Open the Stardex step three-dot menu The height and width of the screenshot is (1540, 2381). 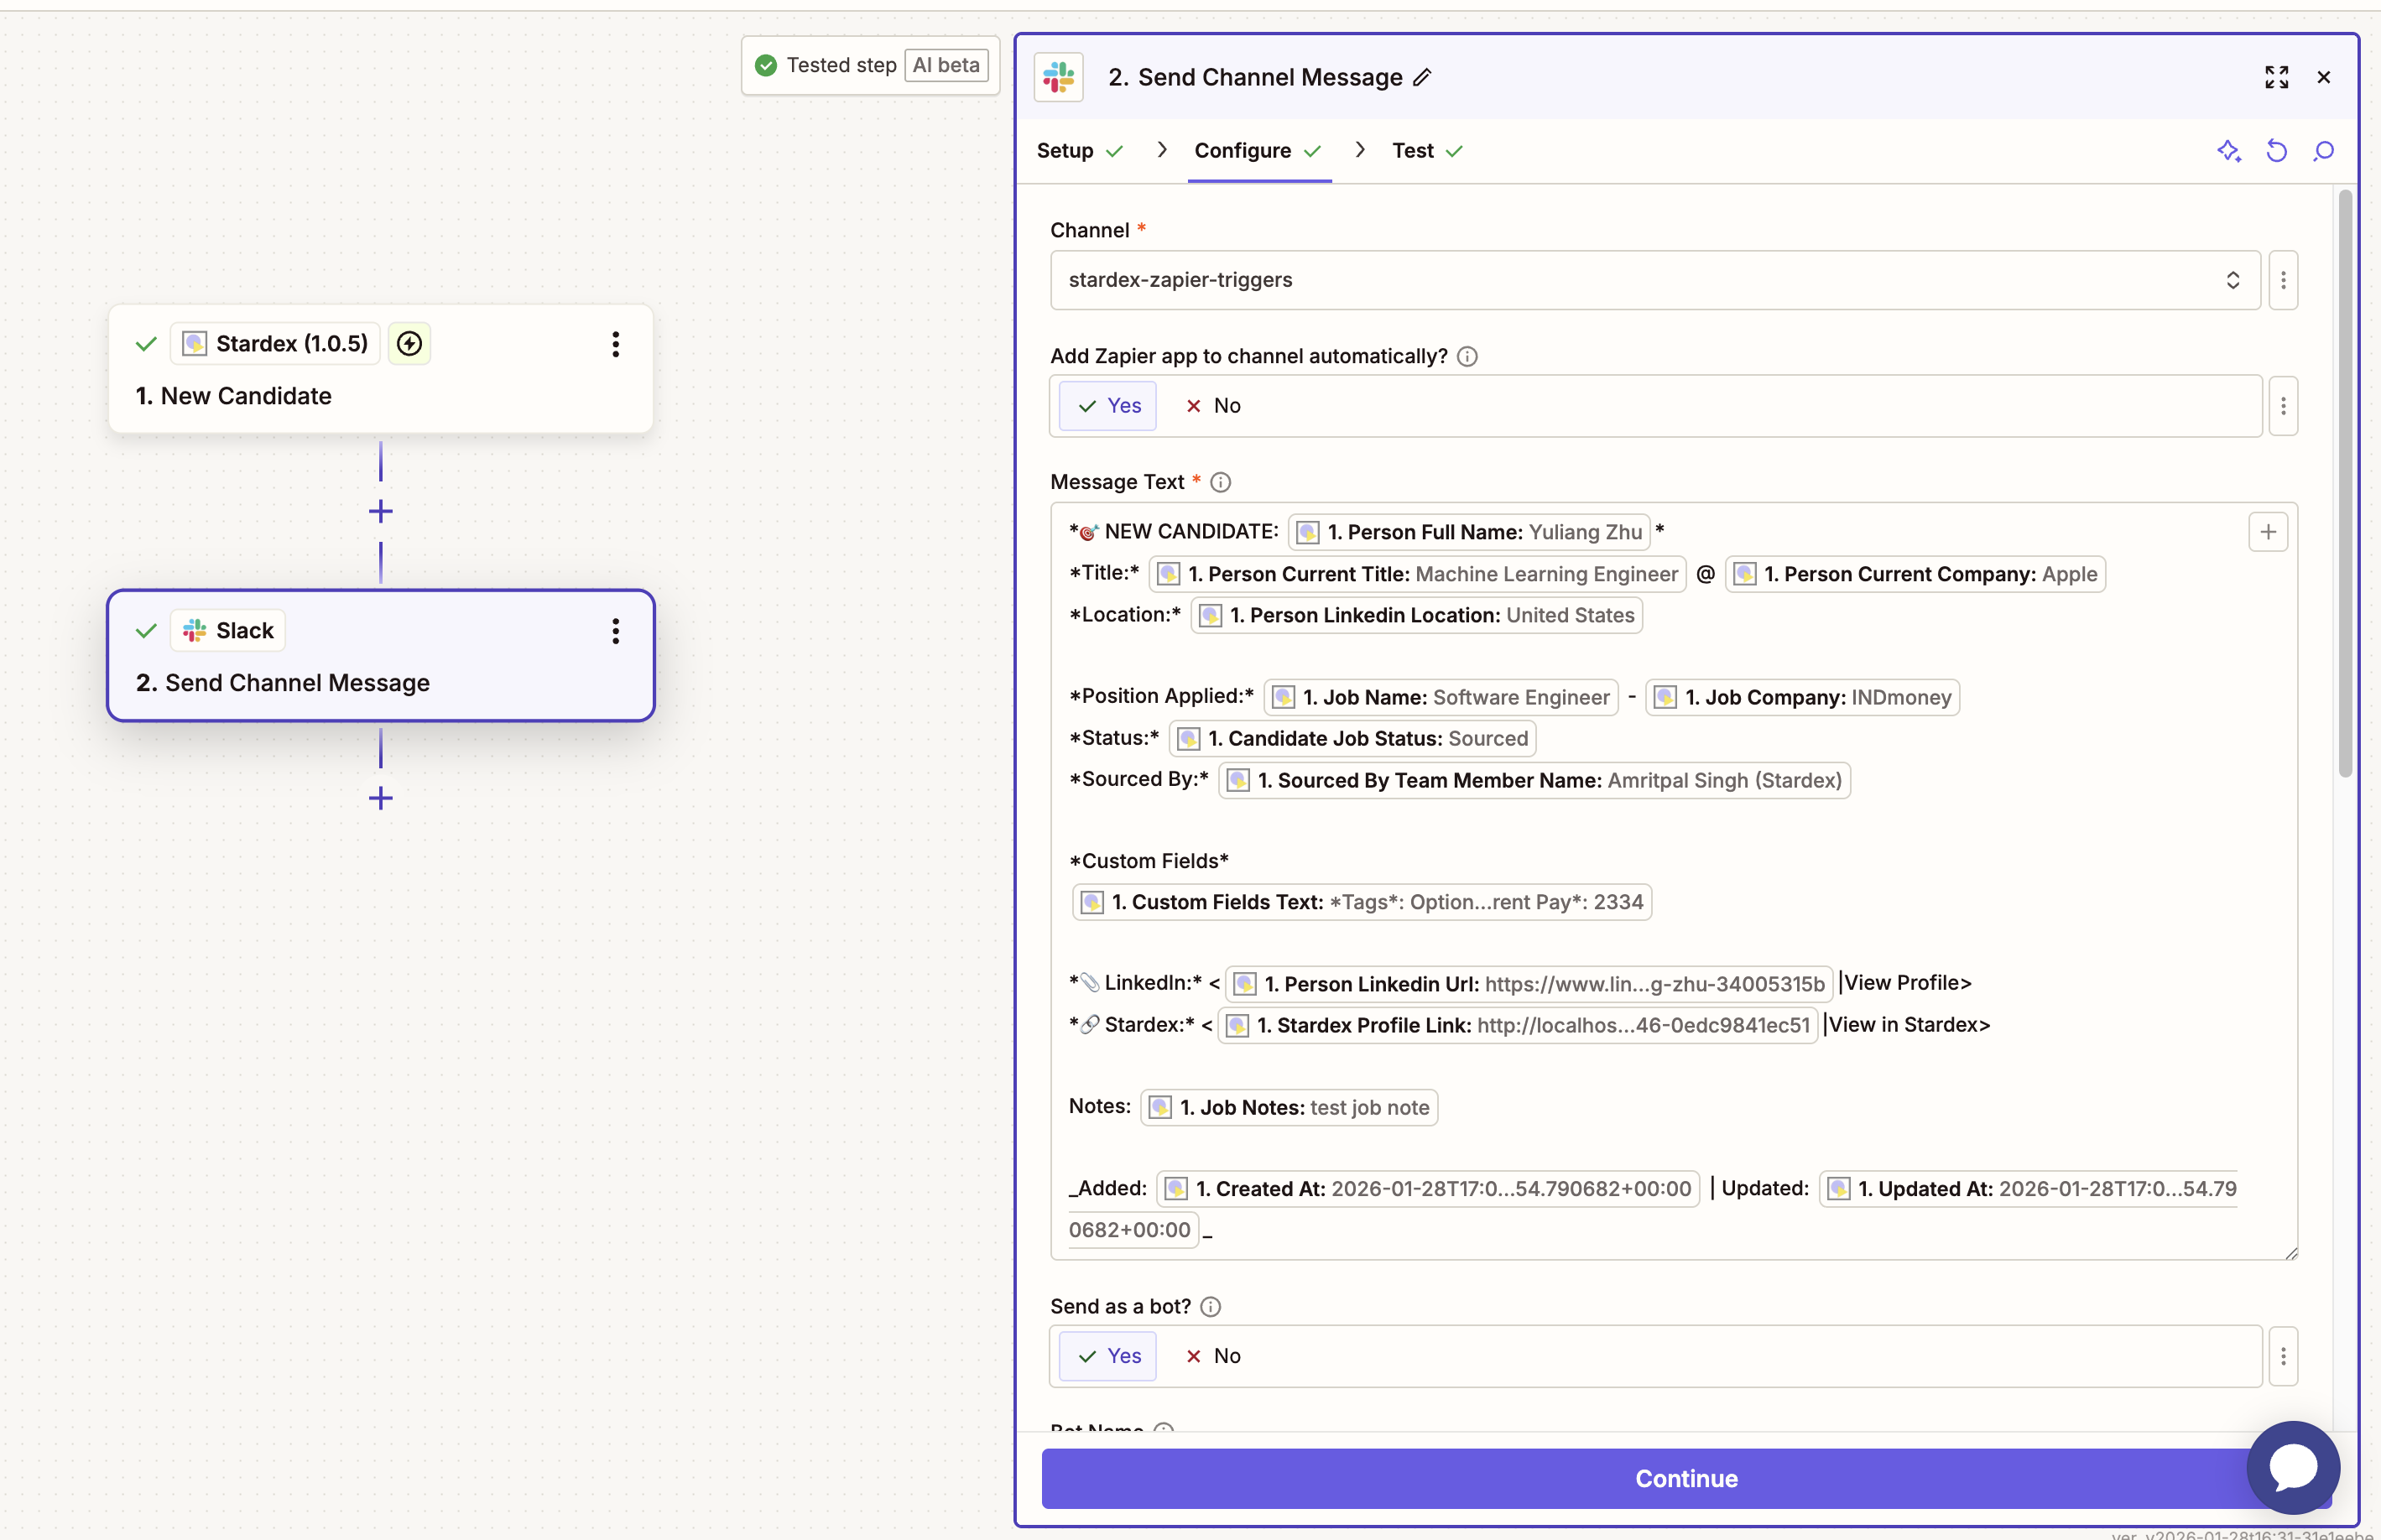coord(616,344)
